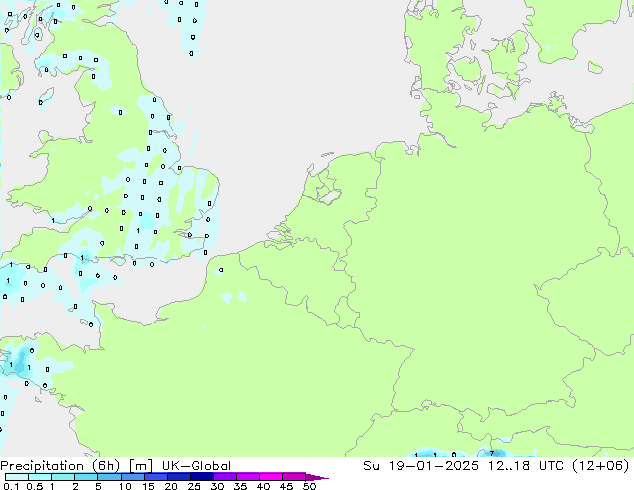Click the legend label '0.1'
The width and height of the screenshot is (634, 490).
tap(12, 486)
